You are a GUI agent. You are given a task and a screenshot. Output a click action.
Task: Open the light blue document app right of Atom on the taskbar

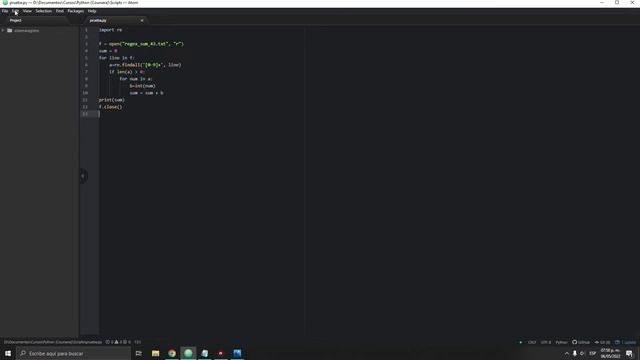204,353
